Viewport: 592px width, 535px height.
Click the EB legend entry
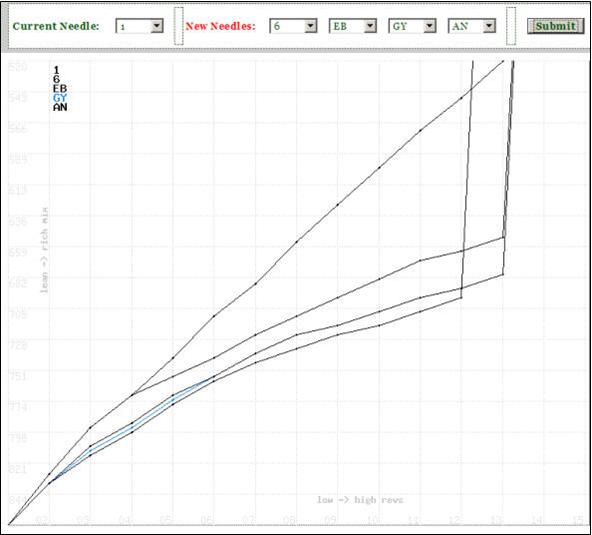click(x=60, y=89)
